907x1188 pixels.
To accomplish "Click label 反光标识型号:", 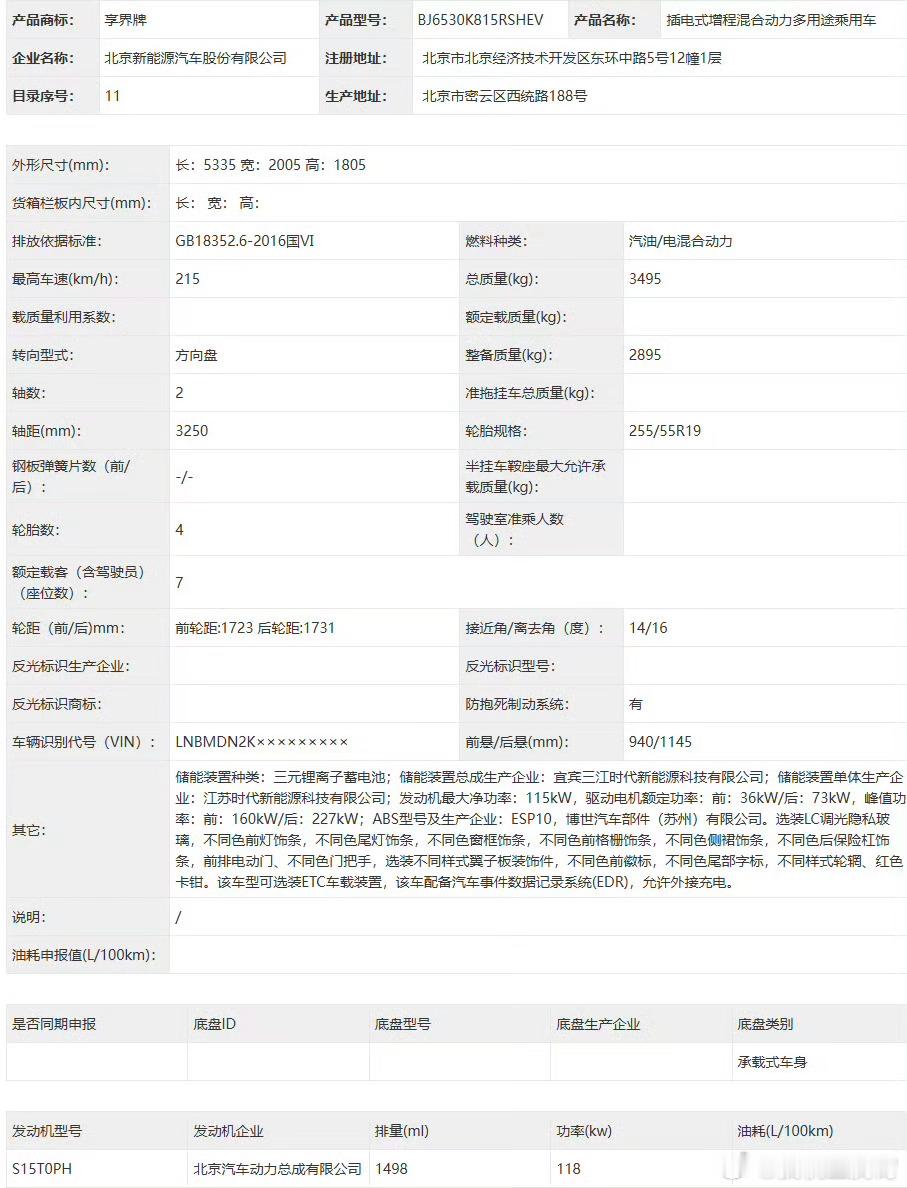I will (510, 666).
